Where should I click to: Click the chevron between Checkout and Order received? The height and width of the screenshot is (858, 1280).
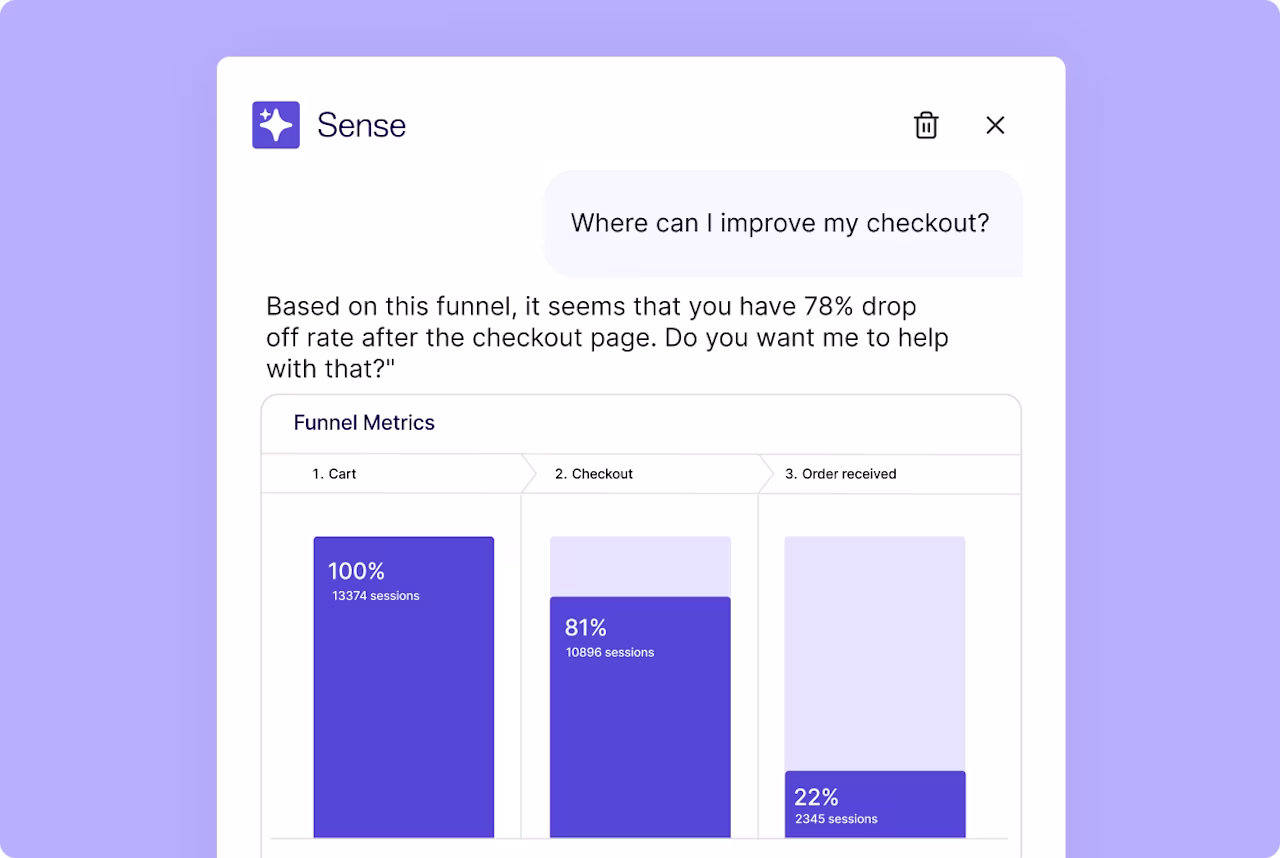[x=766, y=474]
